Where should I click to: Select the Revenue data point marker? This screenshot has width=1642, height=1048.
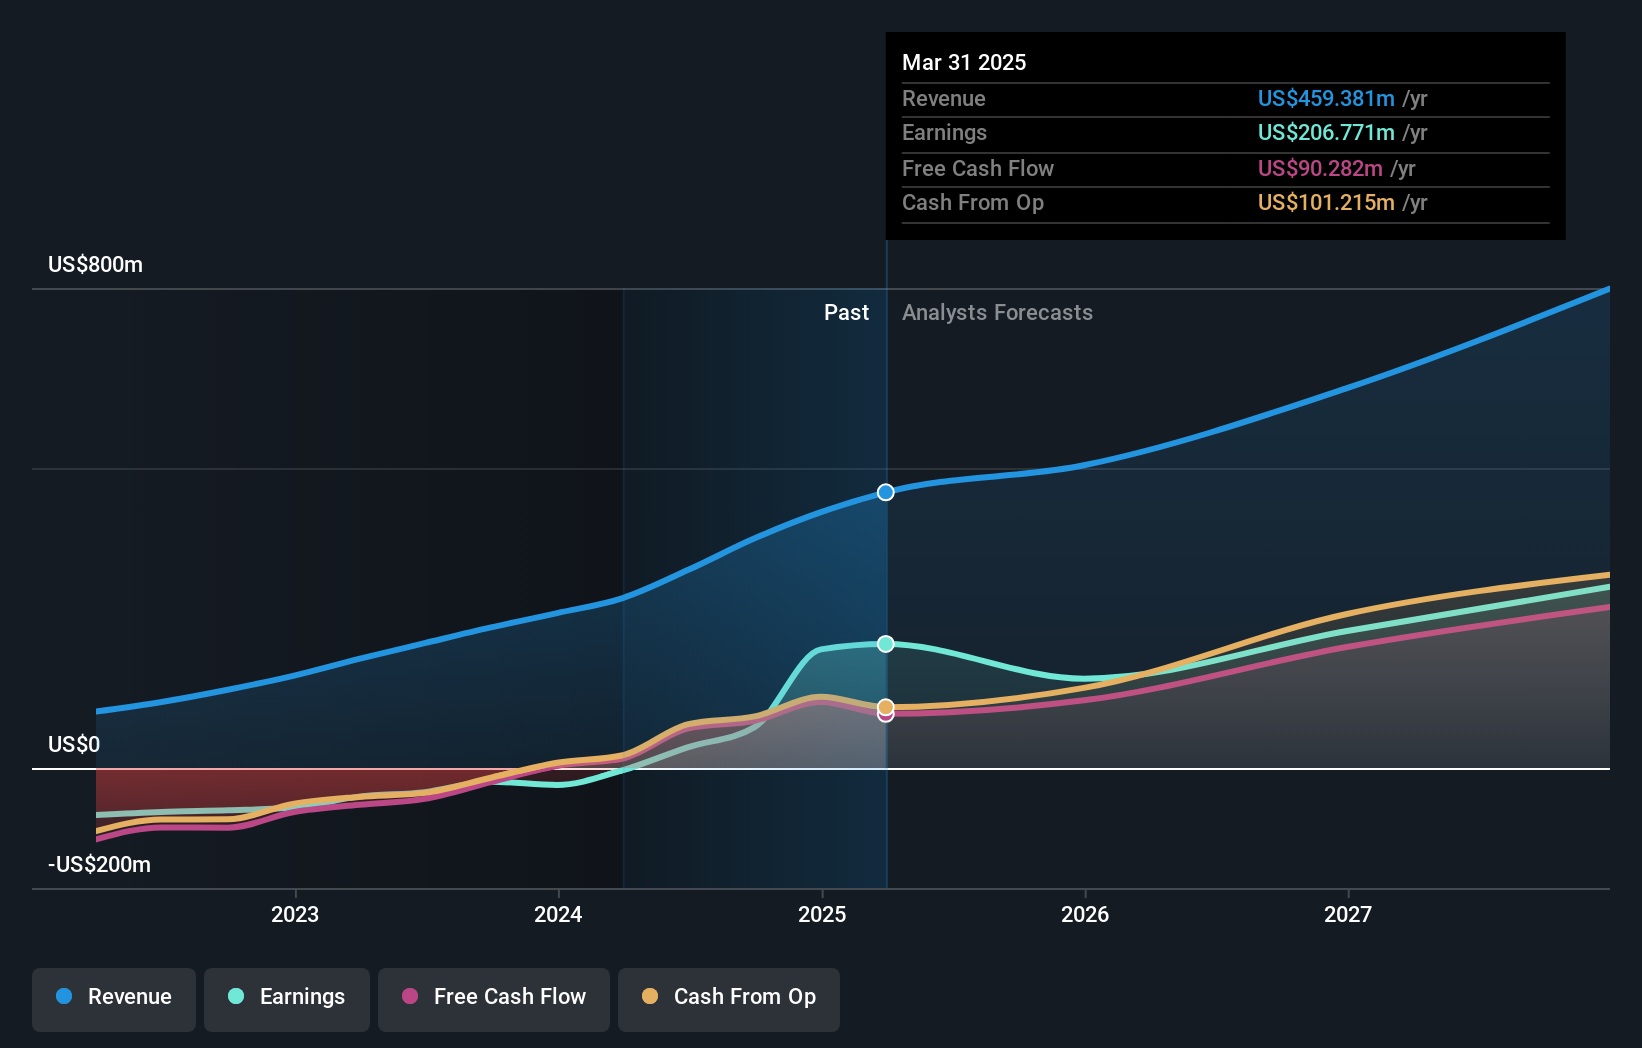click(886, 492)
